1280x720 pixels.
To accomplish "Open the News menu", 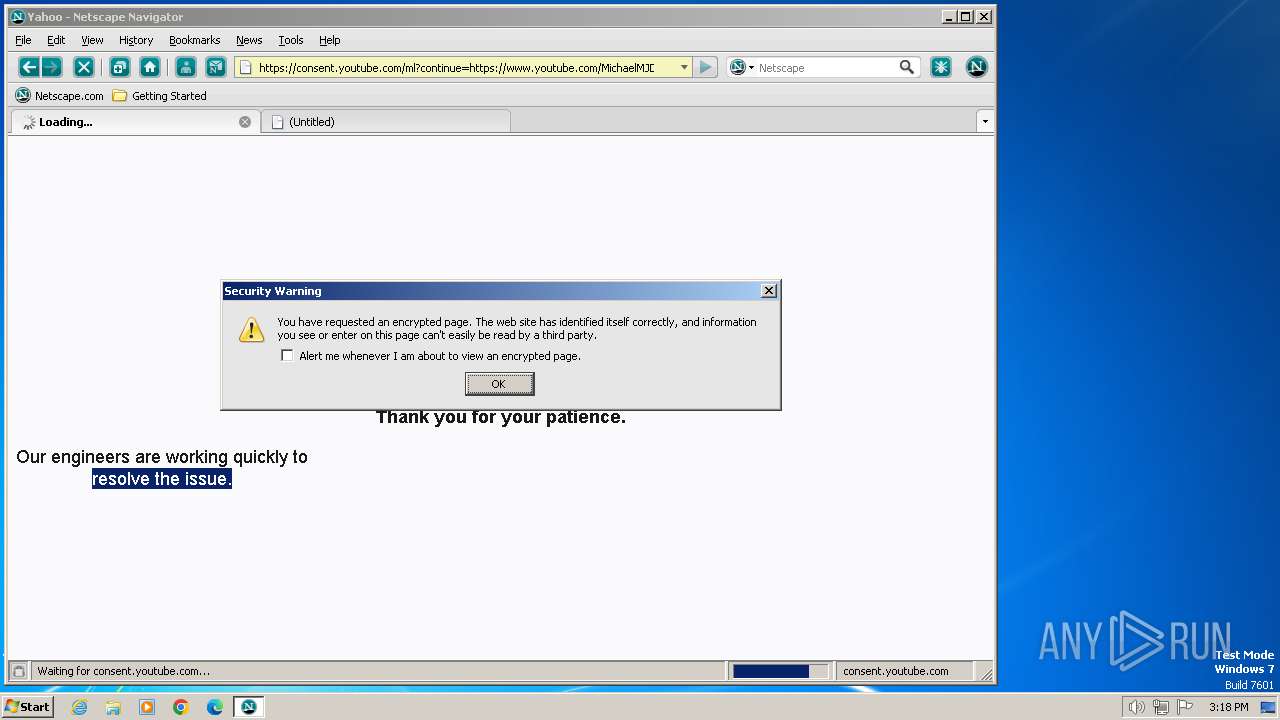I will click(249, 40).
